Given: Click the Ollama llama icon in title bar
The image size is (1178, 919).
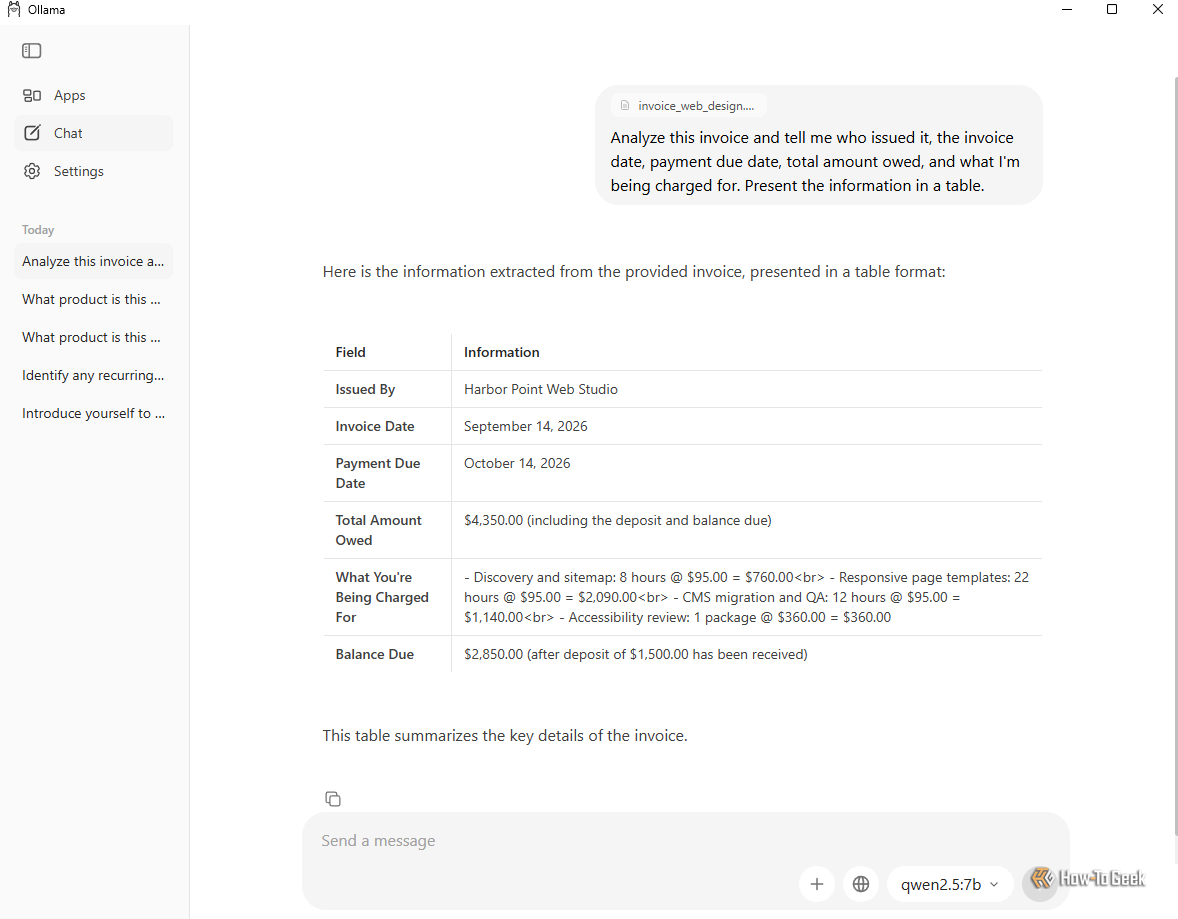Looking at the screenshot, I should (14, 10).
